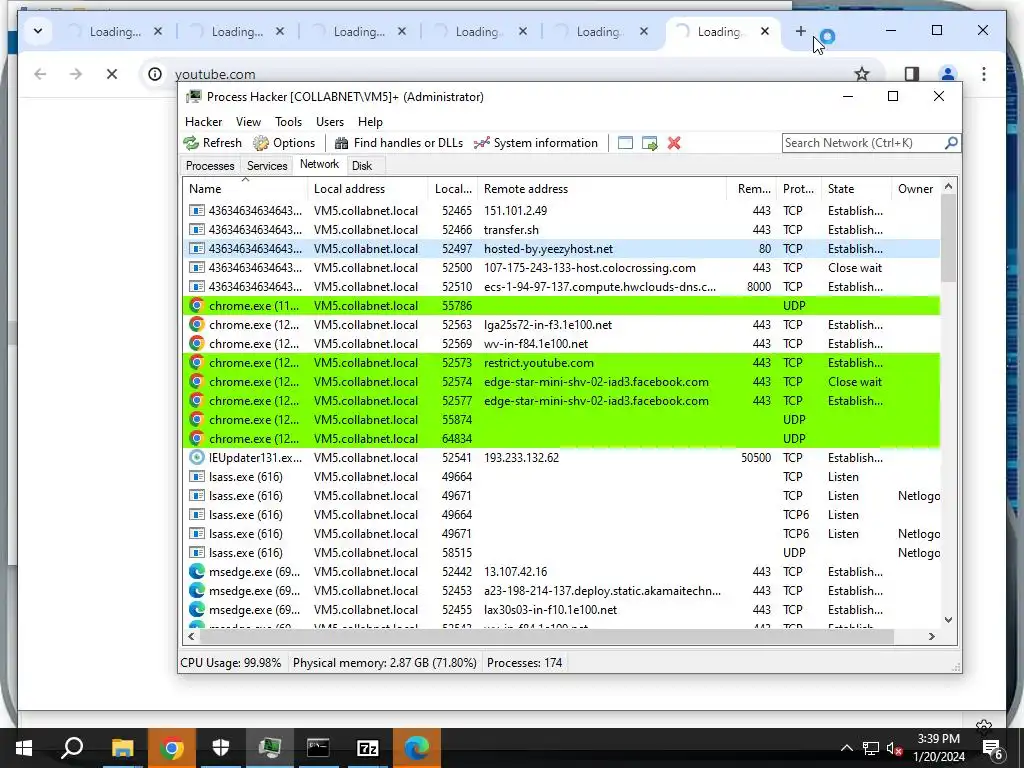Screen dimensions: 1024x768
Task: Select chrome.exe row lga25s72-in-f3.1e100.net
Action: coord(562,325)
